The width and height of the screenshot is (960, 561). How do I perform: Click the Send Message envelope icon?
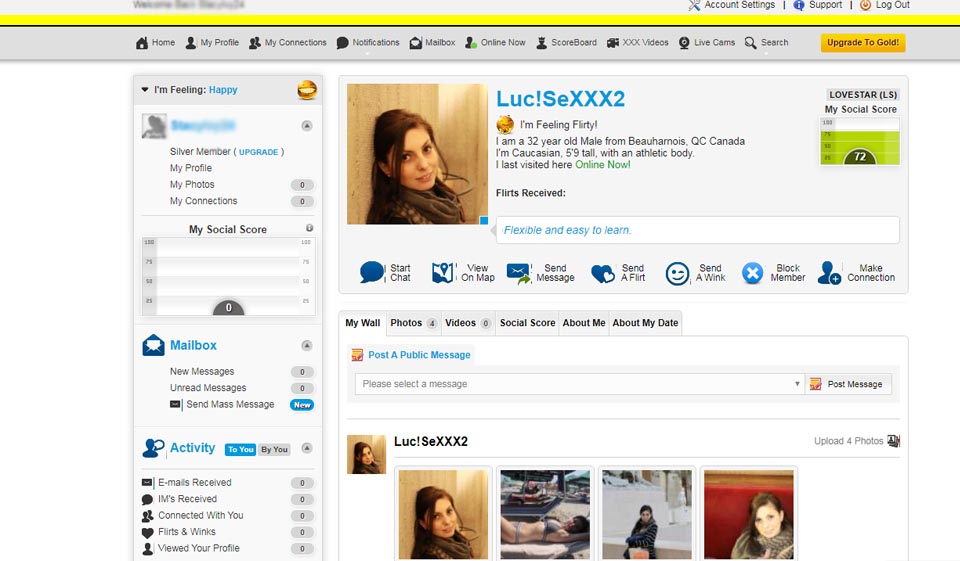click(x=518, y=273)
